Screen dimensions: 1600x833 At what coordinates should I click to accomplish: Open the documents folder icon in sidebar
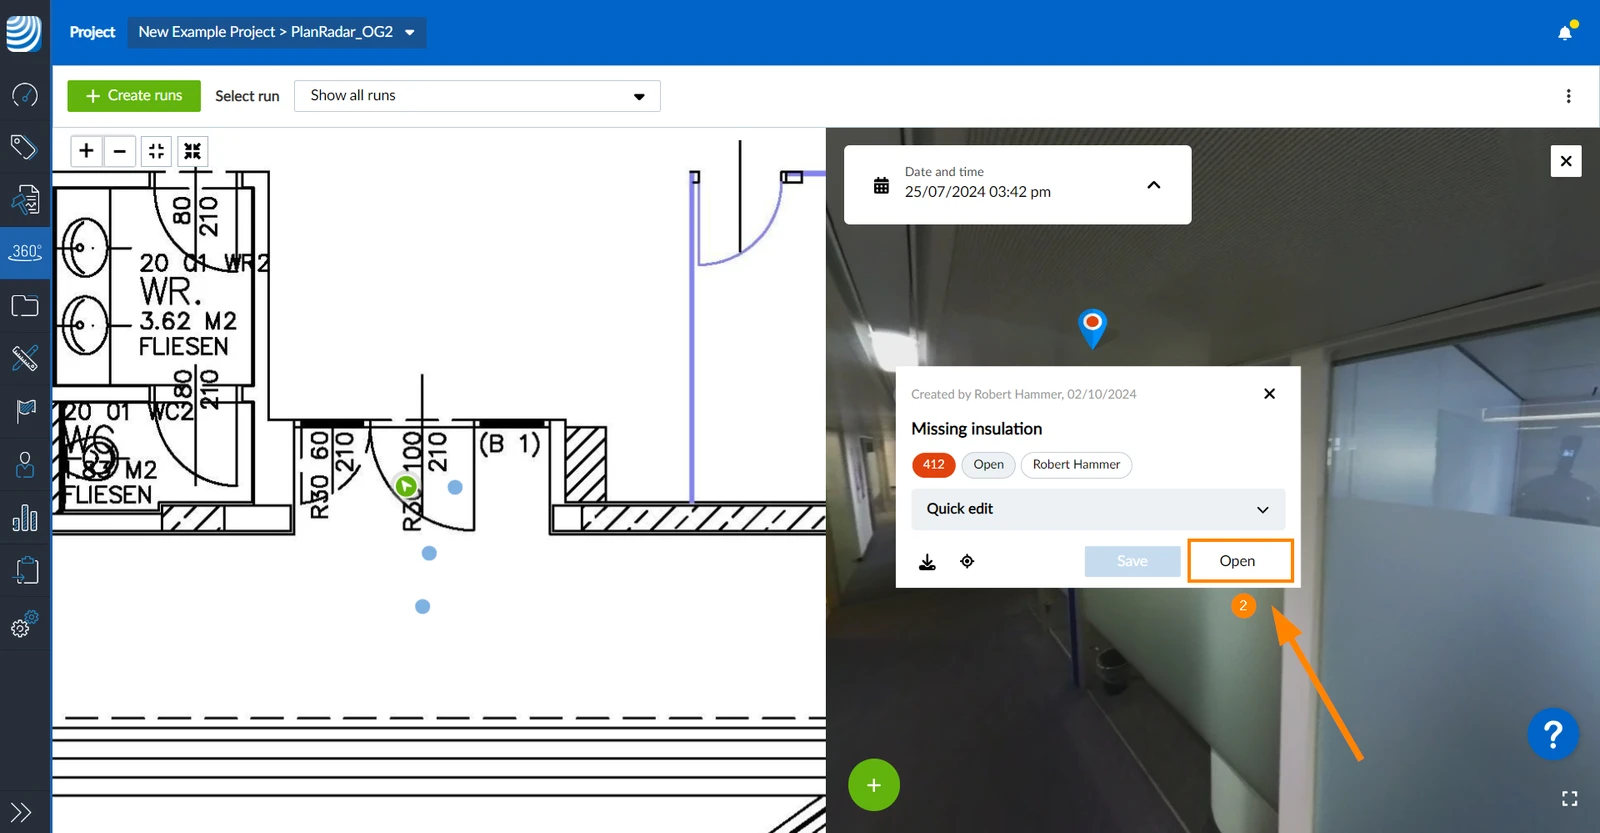(x=25, y=306)
